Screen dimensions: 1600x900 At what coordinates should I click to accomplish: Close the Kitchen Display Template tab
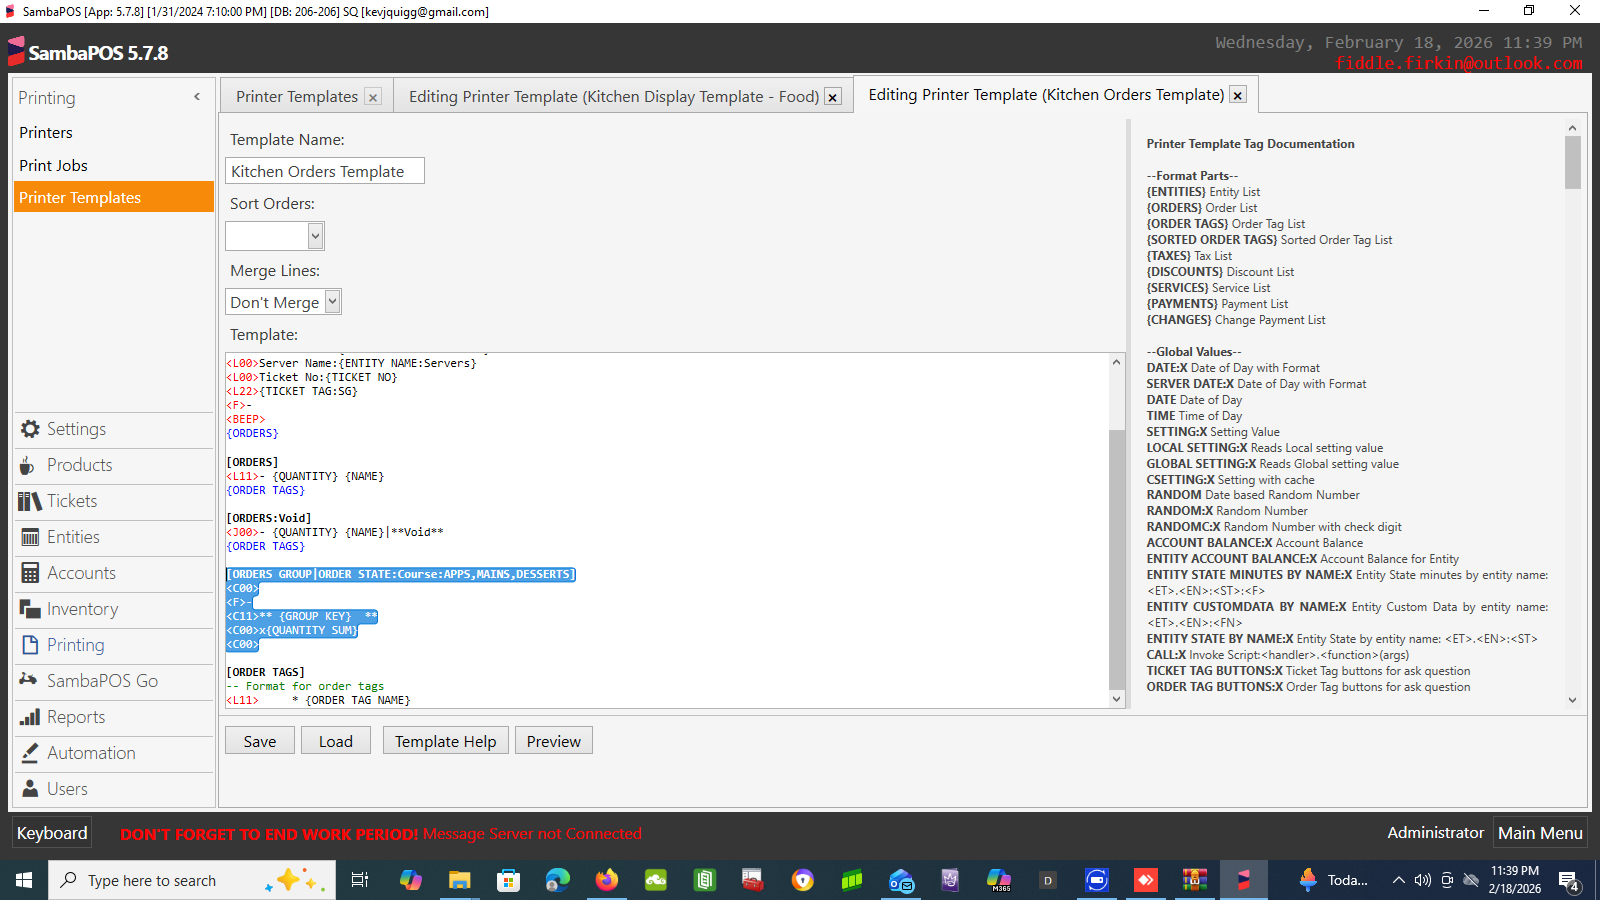pyautogui.click(x=832, y=97)
